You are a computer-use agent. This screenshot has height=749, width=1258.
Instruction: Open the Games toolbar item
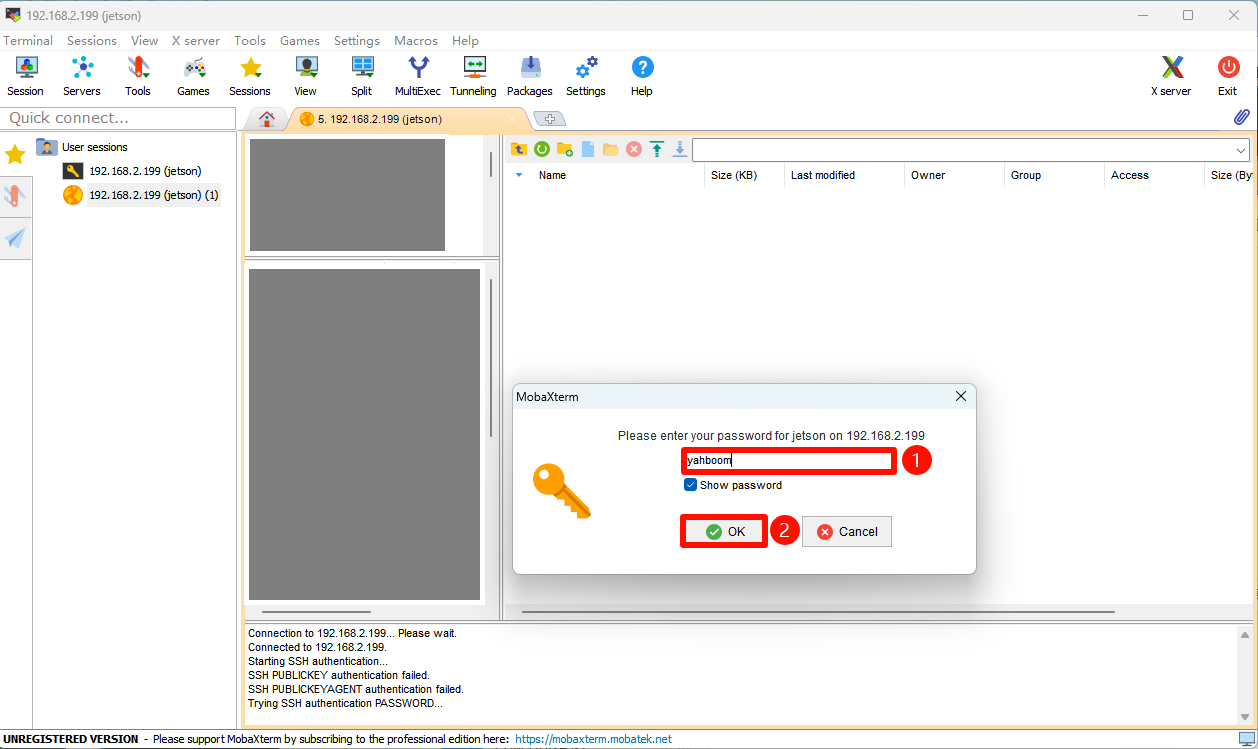pos(193,75)
